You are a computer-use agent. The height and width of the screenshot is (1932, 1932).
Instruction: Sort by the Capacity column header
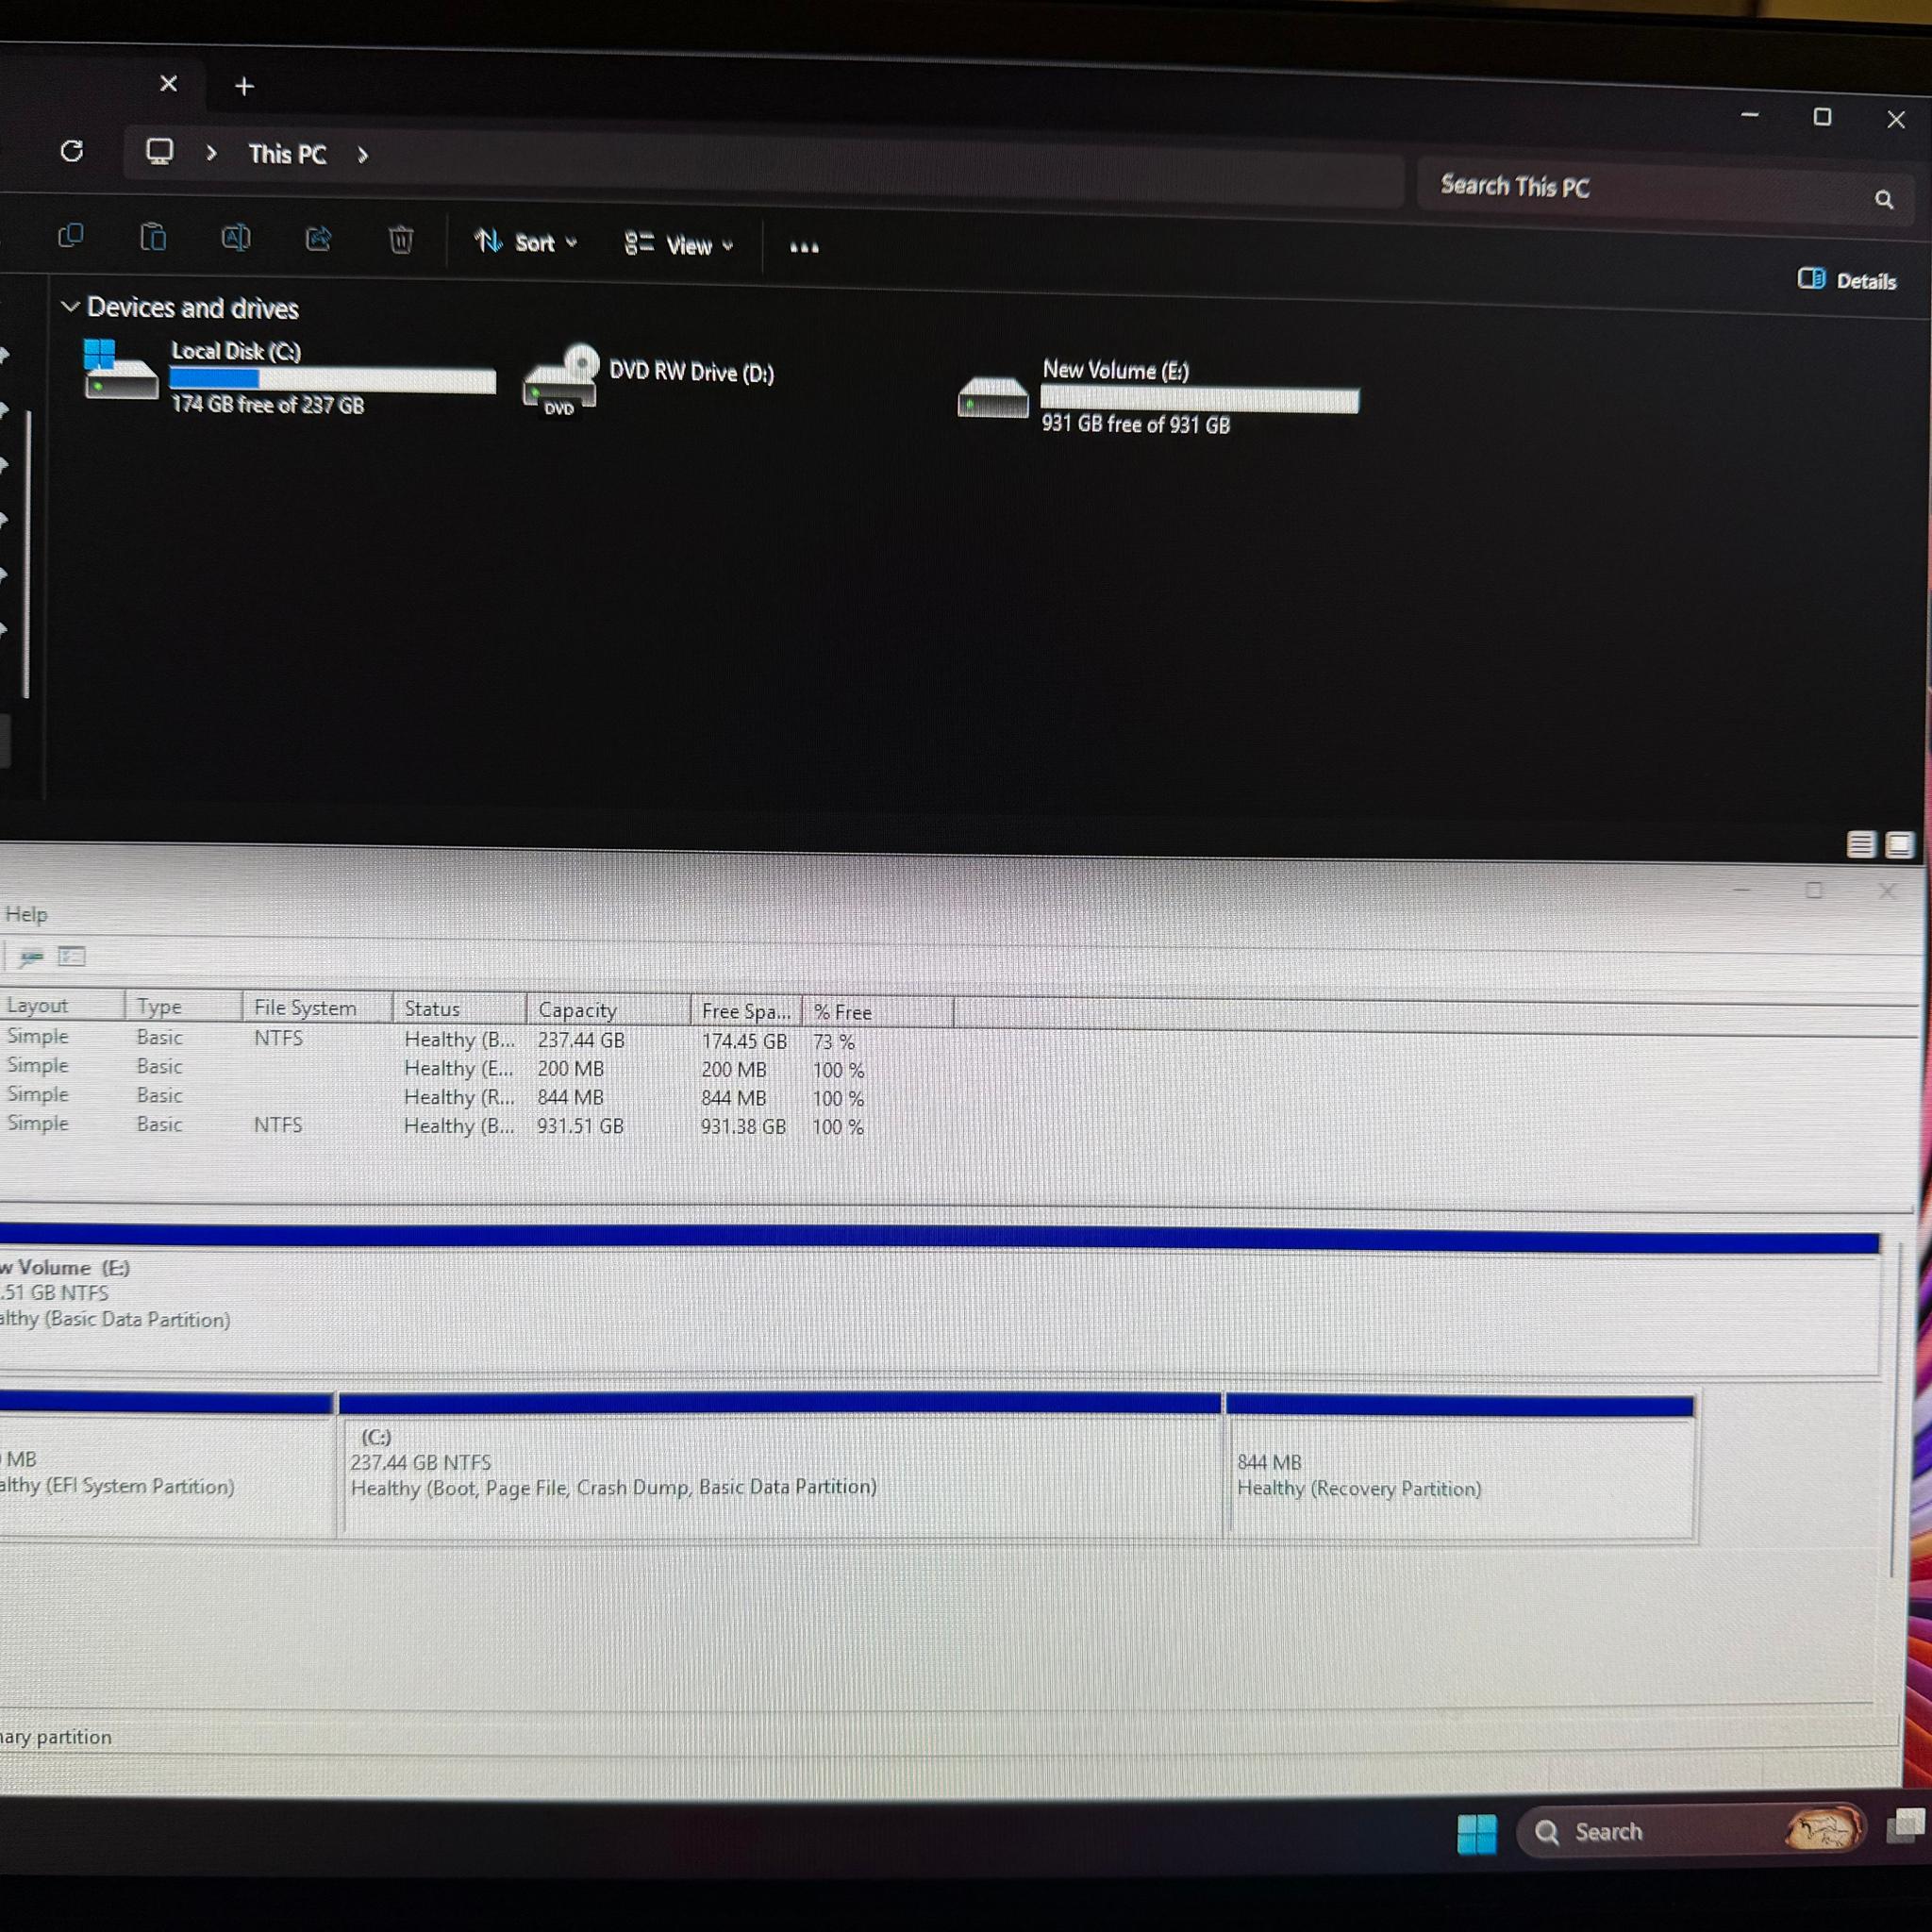coord(608,1010)
